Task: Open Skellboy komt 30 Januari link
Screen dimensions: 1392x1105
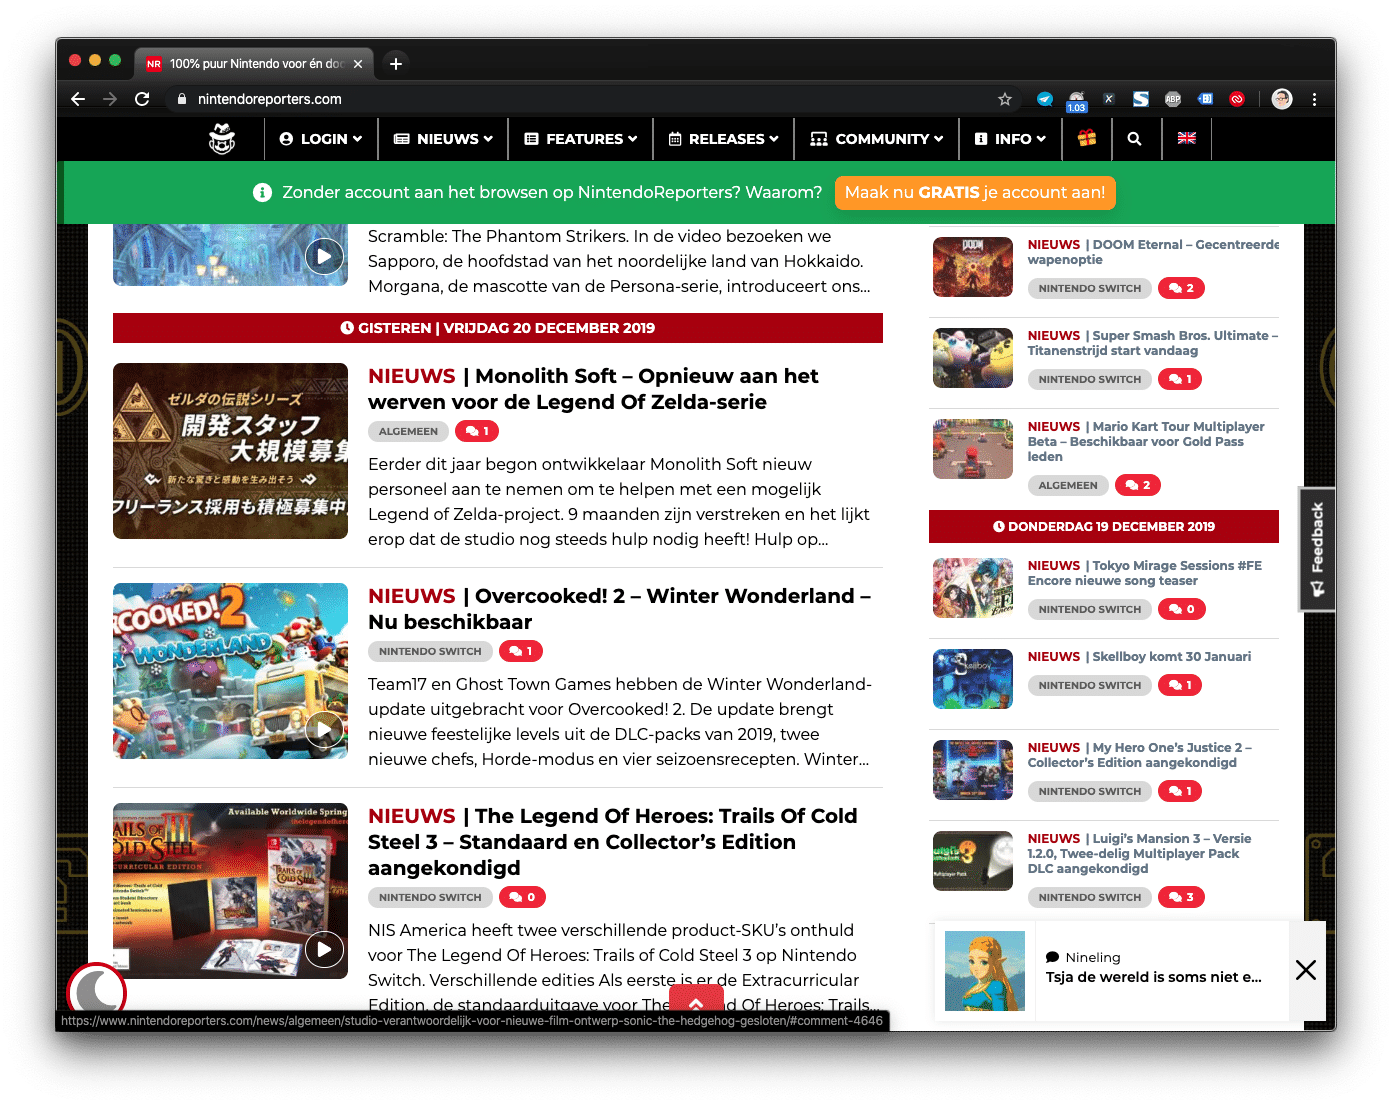Action: click(1139, 657)
